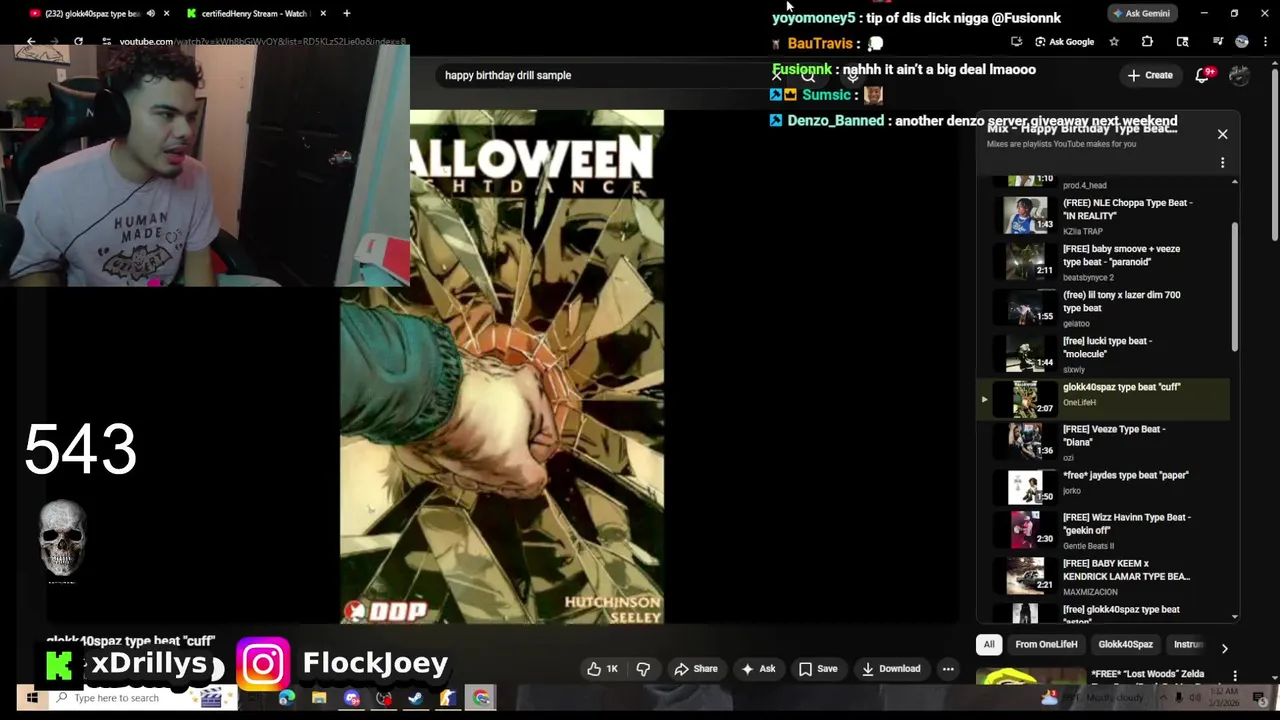Open more actions ellipsis below video
This screenshot has width=1280, height=720.
coord(948,669)
